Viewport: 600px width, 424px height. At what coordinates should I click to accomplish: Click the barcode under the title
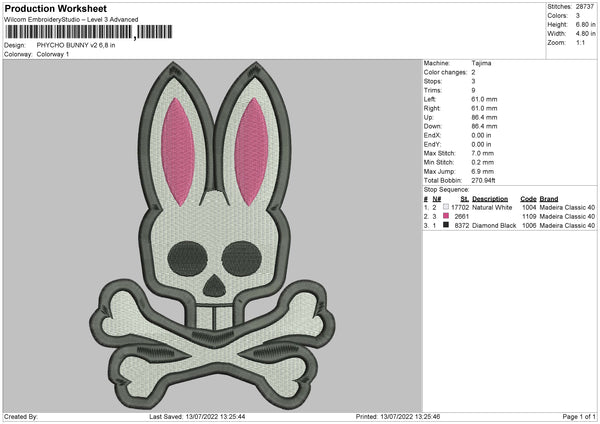coord(89,32)
